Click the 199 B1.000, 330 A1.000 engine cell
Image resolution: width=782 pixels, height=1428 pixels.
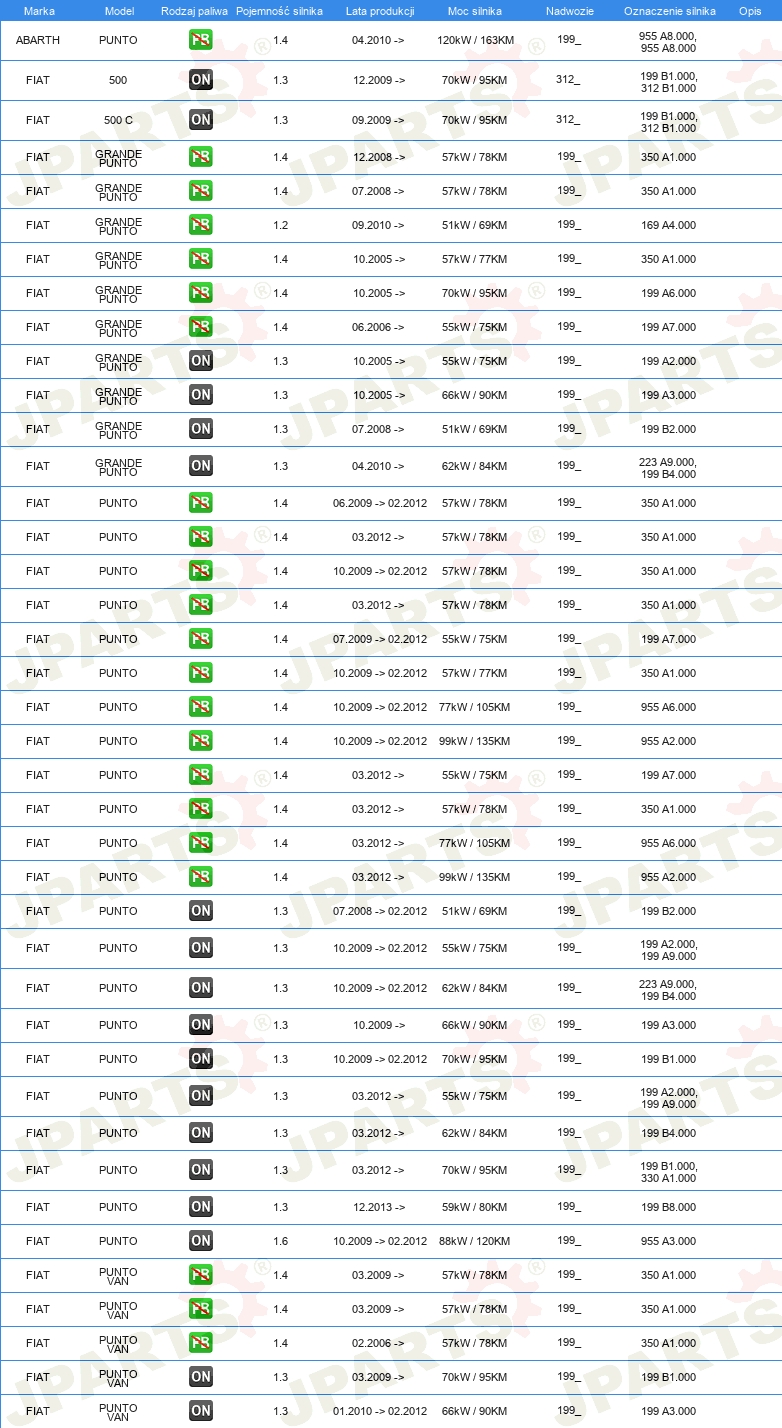pos(669,1170)
